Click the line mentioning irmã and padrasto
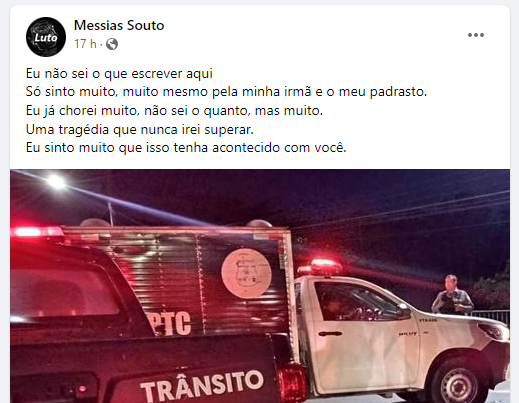 (226, 92)
